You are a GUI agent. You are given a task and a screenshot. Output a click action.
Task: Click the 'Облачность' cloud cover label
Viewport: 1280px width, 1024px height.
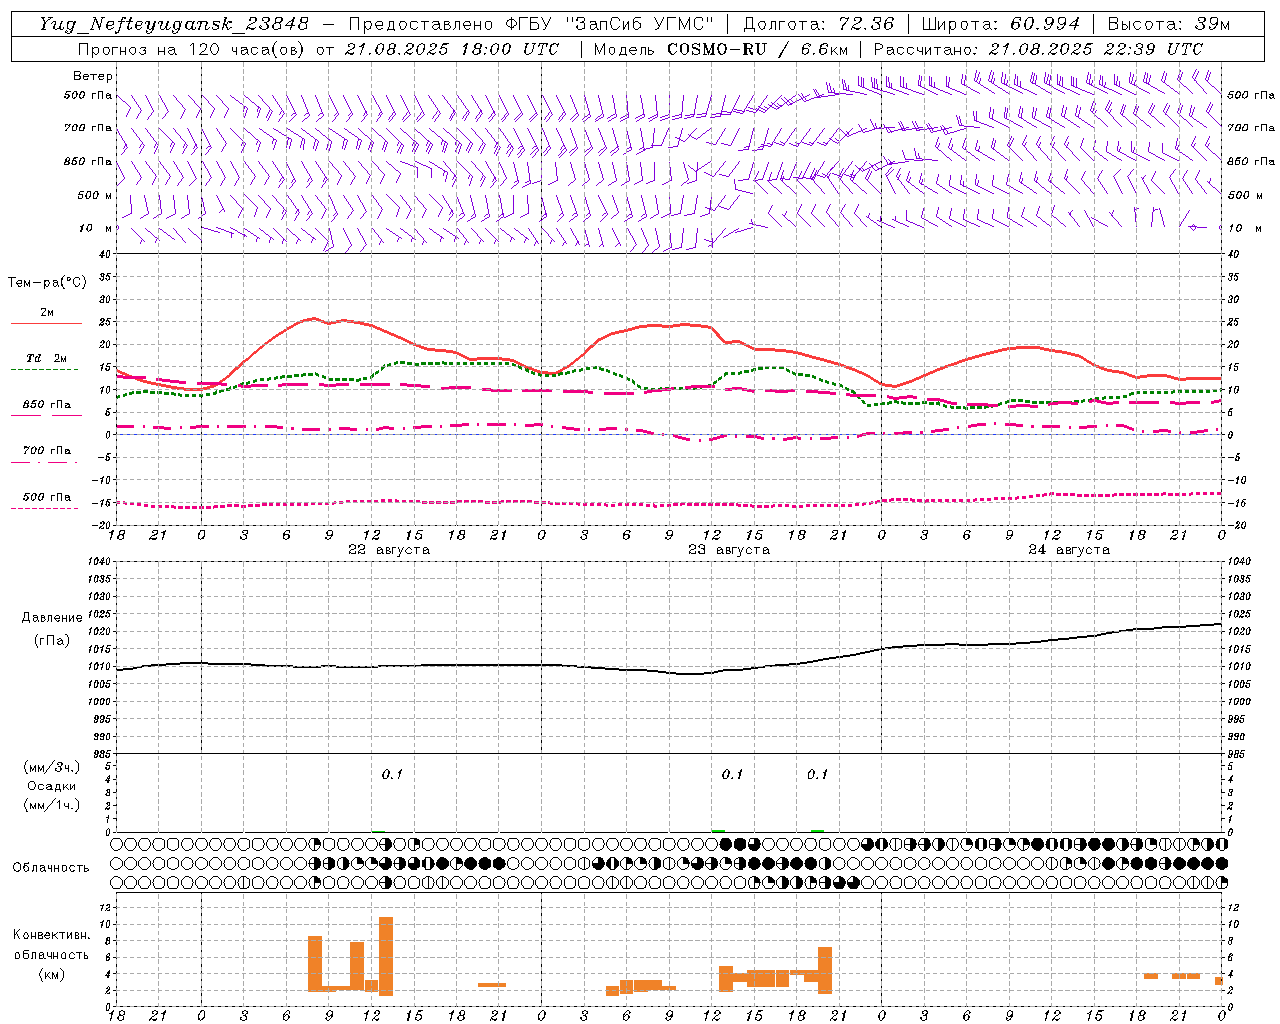click(51, 868)
